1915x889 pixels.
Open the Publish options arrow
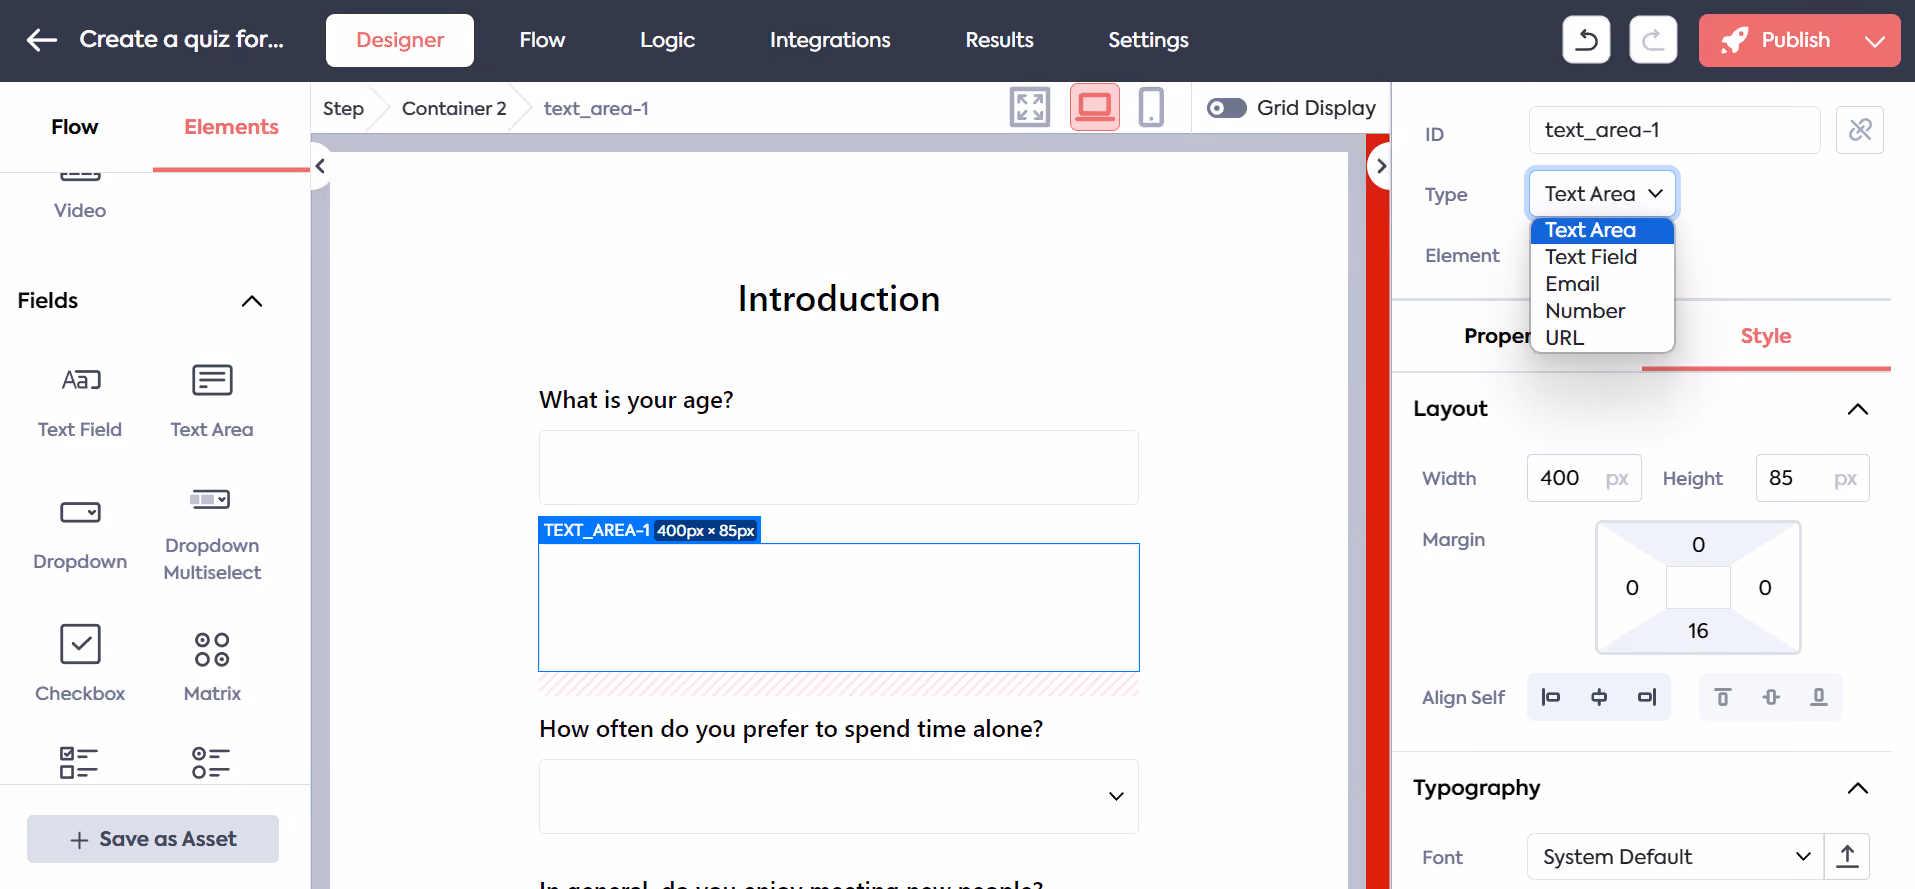coord(1875,41)
